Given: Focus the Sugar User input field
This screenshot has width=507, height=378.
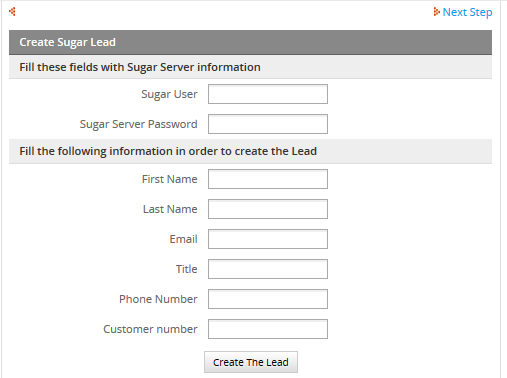Looking at the screenshot, I should coord(268,94).
